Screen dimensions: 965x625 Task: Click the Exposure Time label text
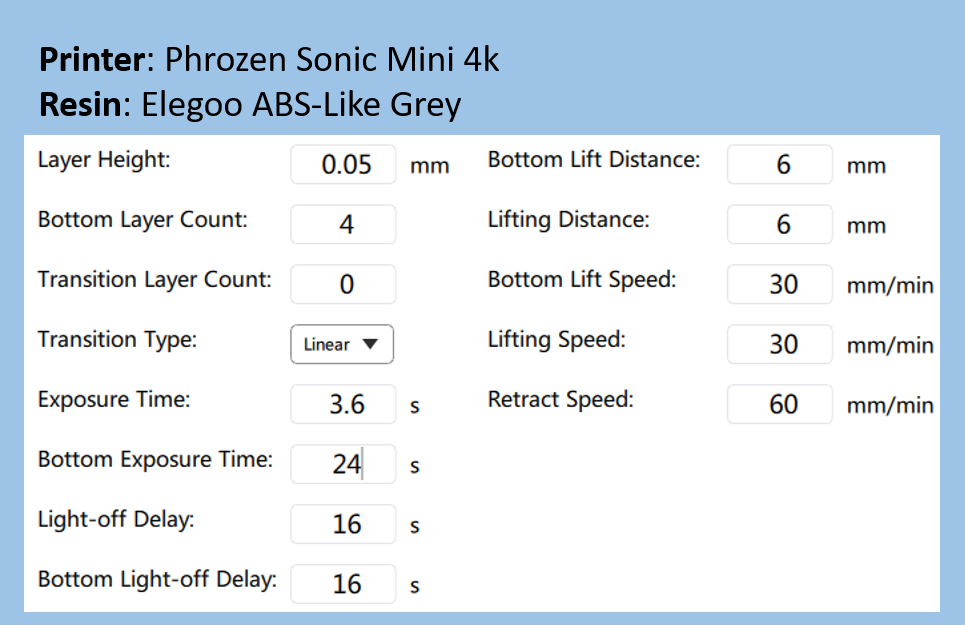coord(114,400)
